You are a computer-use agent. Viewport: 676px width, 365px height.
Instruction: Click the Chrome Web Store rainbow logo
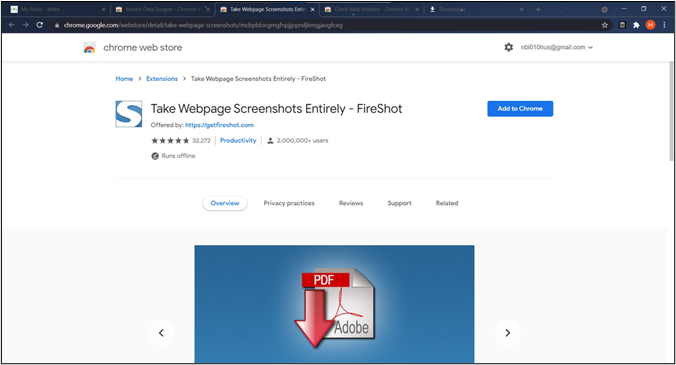[89, 48]
